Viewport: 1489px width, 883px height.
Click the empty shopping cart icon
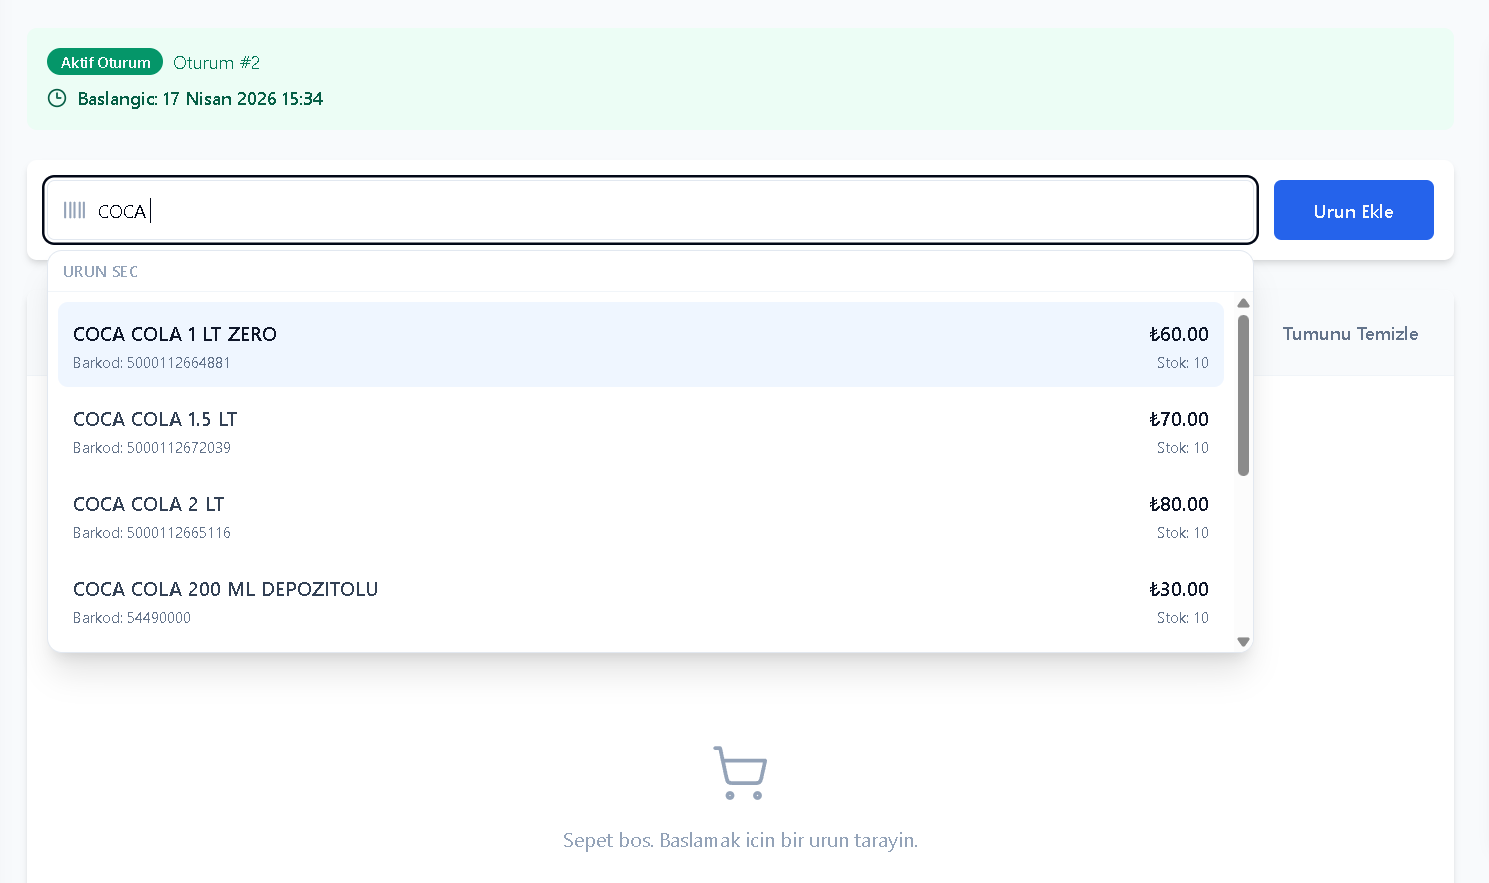[740, 771]
